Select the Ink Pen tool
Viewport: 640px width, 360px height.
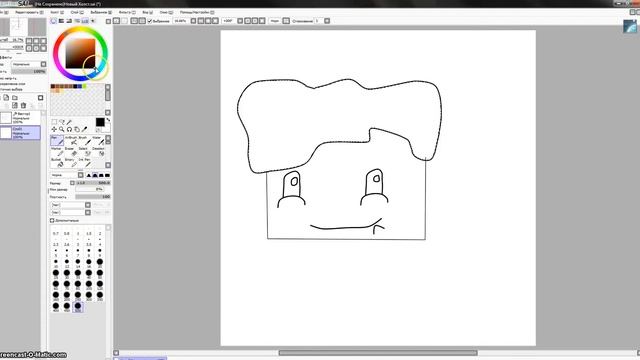pyautogui.click(x=85, y=162)
